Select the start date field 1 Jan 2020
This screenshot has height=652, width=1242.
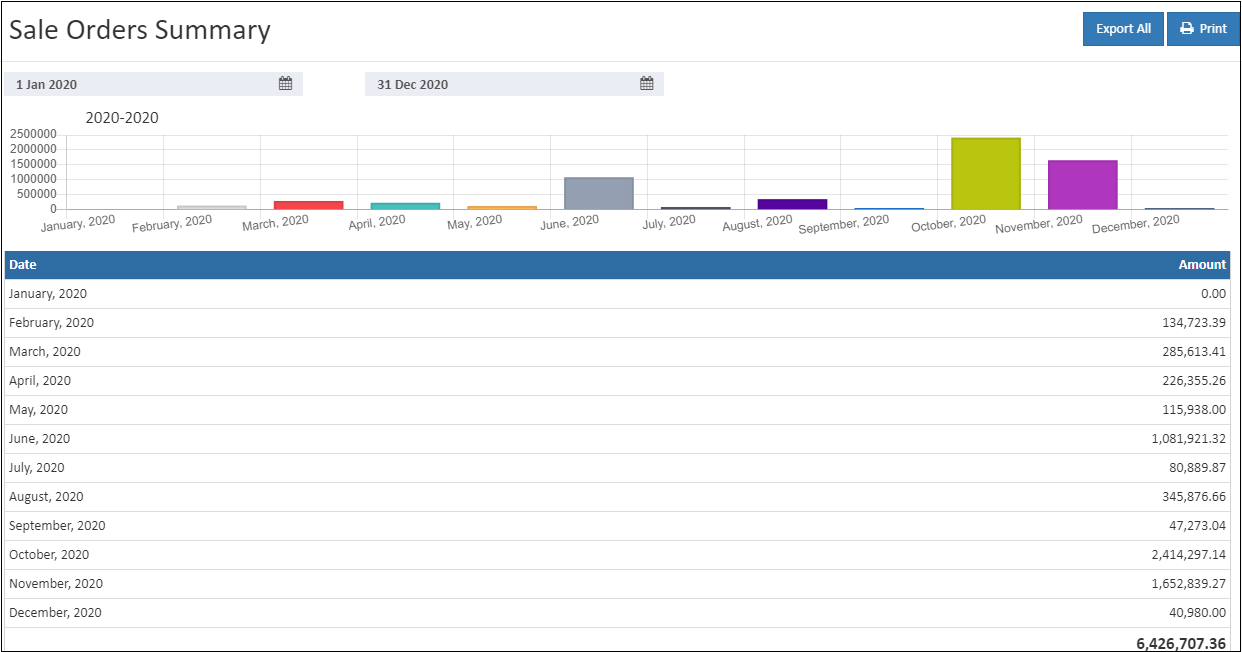[x=153, y=84]
